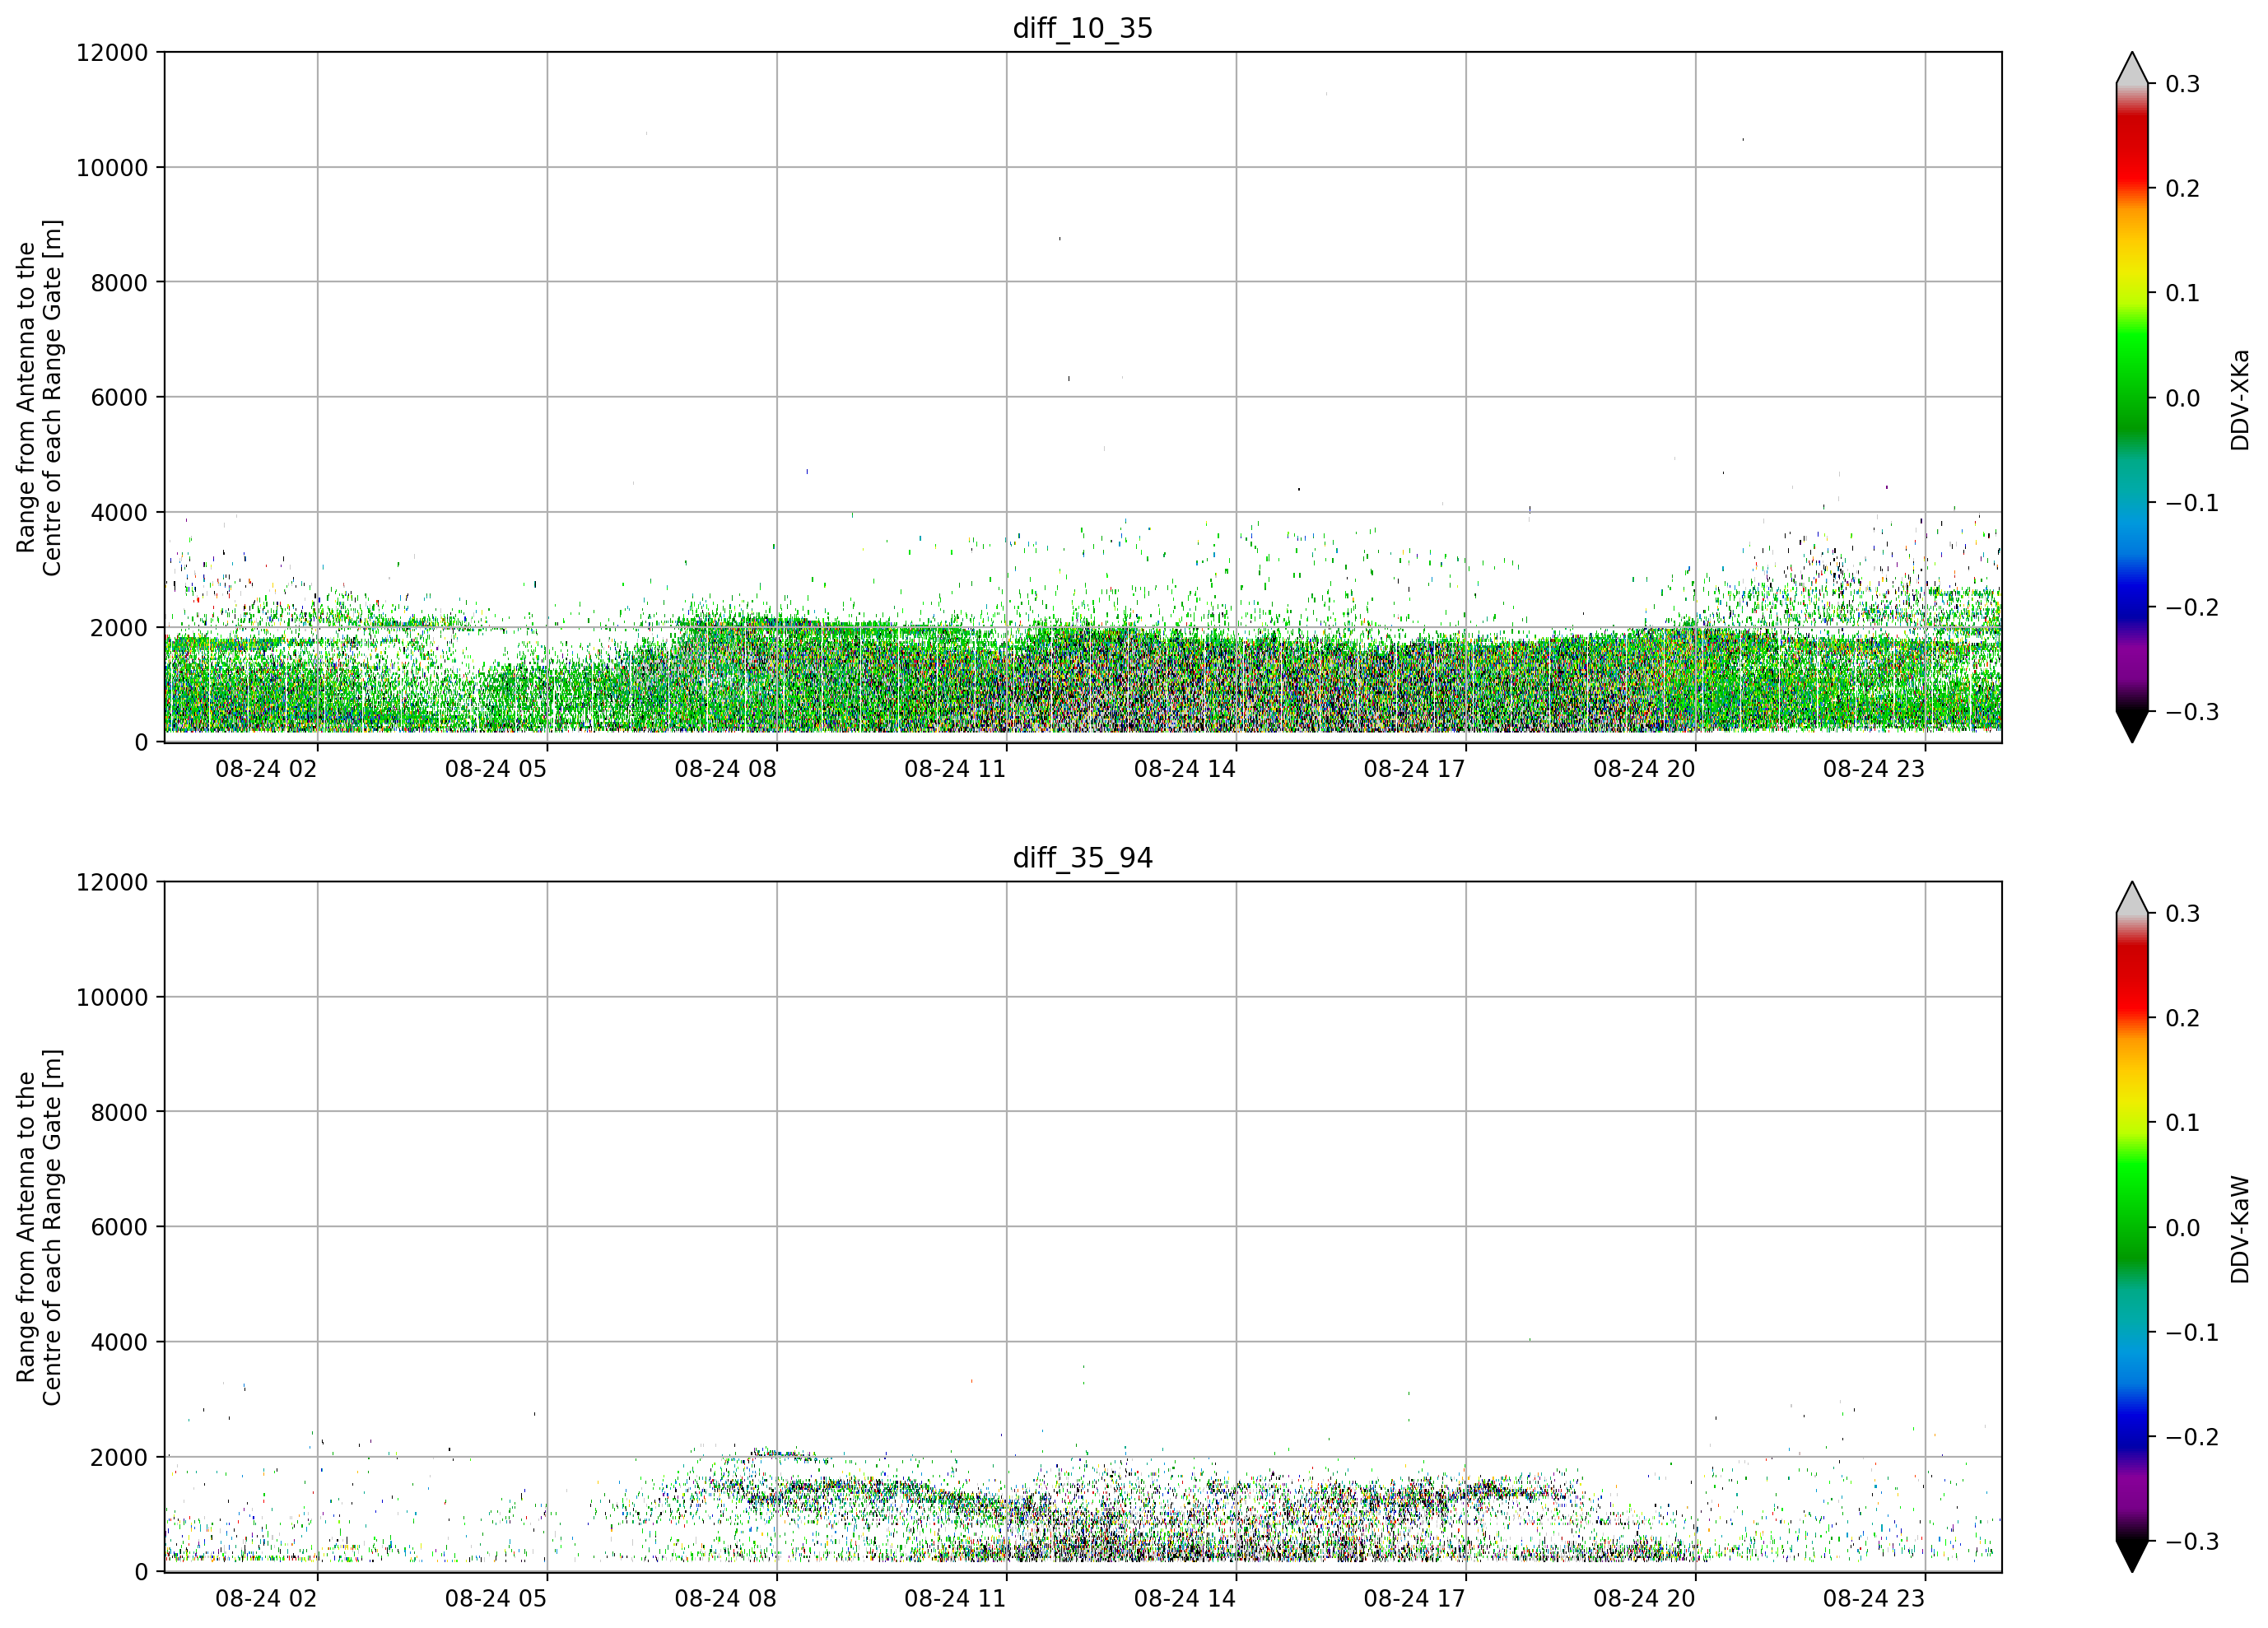
Task: Click the 12000 y-axis label in diff_10_35
Action: point(112,53)
